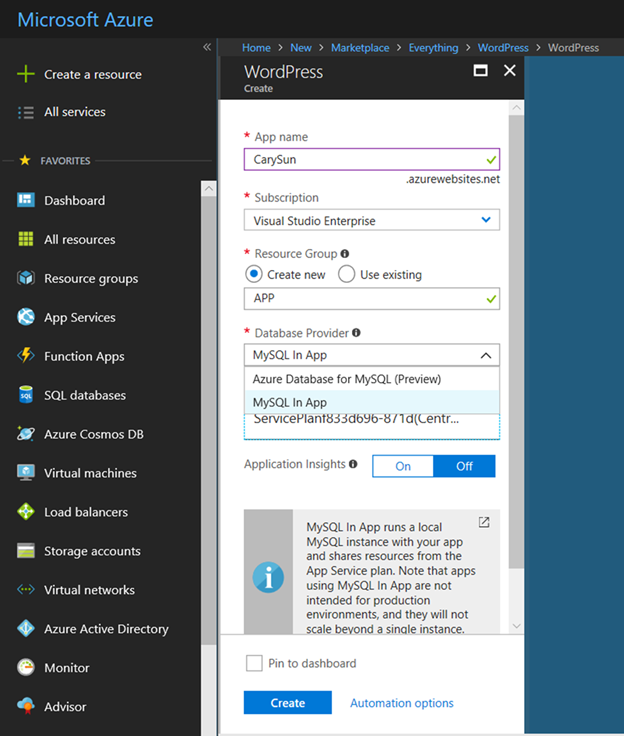Open the external link icon in info box
The width and height of the screenshot is (624, 736).
click(484, 522)
